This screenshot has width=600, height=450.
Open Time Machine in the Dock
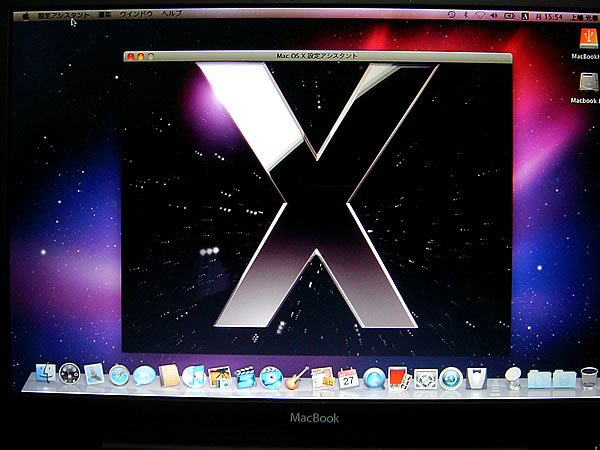pyautogui.click(x=451, y=378)
